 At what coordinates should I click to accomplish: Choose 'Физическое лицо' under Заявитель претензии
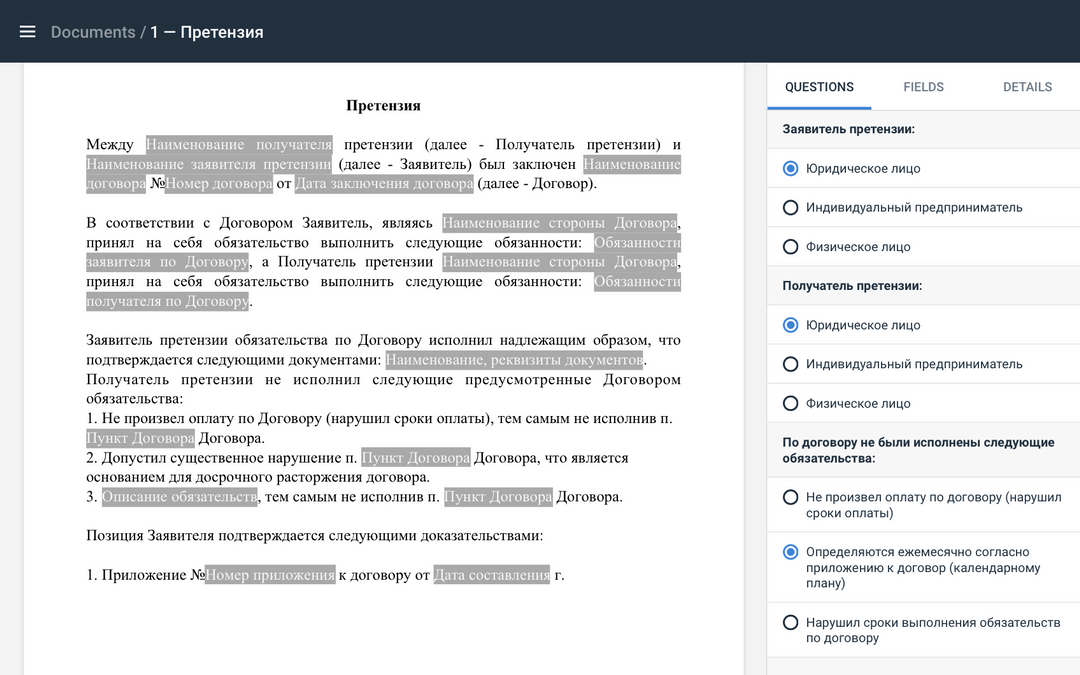point(791,247)
